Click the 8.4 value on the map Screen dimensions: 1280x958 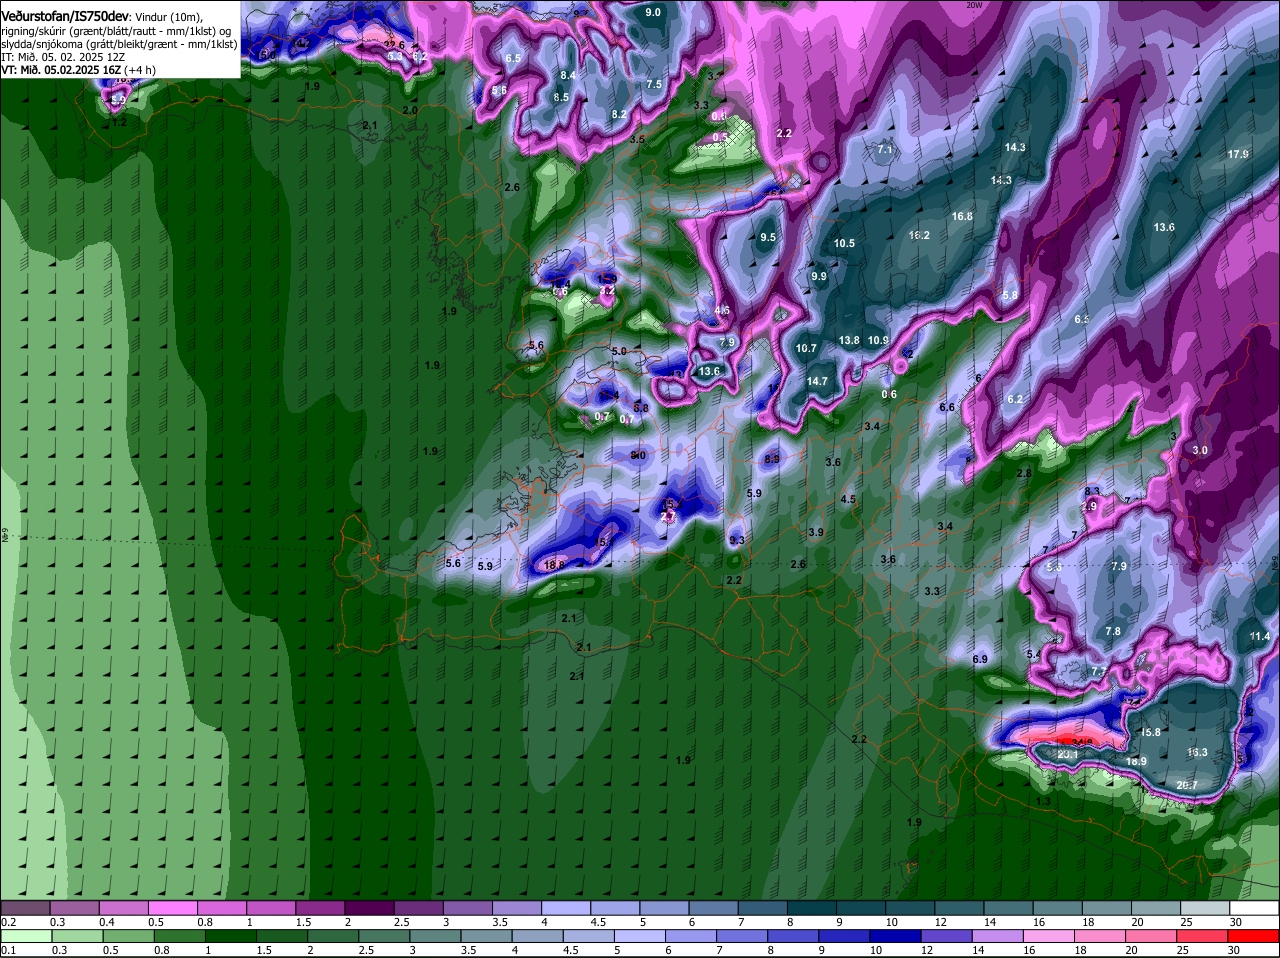[568, 75]
